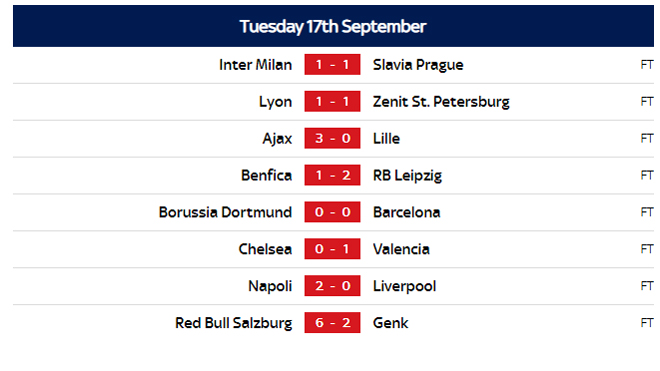Viewport: 660px width, 371px height.
Task: Click the Inter Milan 1 - 1 score box
Action: (x=332, y=64)
